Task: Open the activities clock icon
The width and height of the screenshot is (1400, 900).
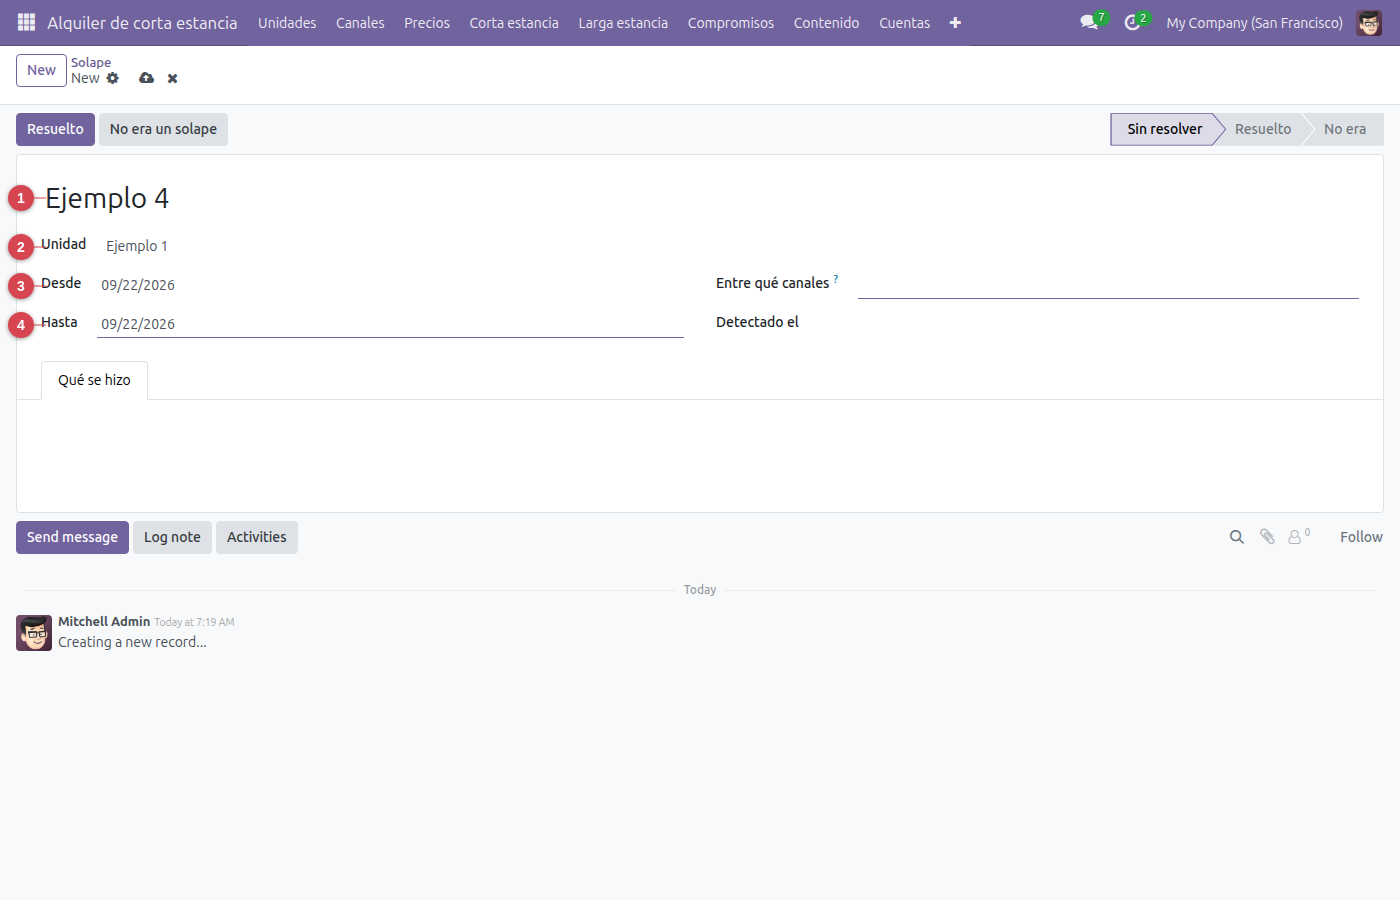Action: coord(1132,22)
